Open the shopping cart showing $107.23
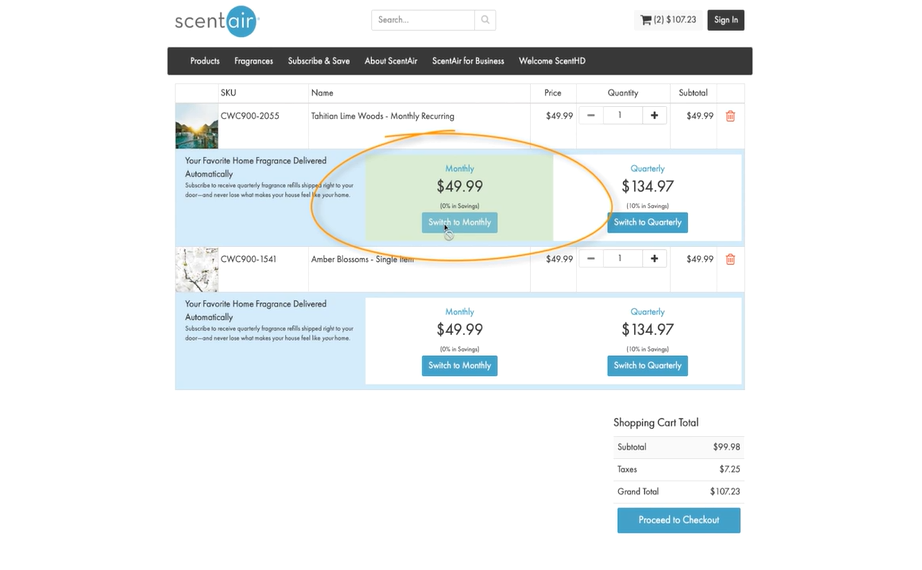This screenshot has width=922, height=570. 668,20
